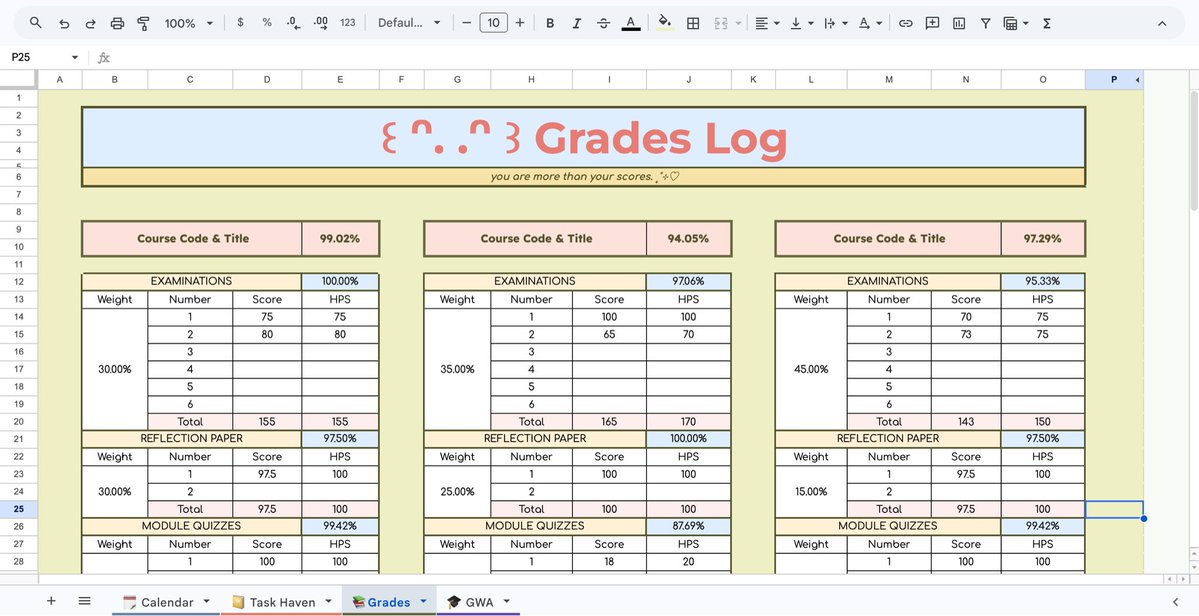Click the Name box showing P25
The width and height of the screenshot is (1199, 616).
[42, 57]
